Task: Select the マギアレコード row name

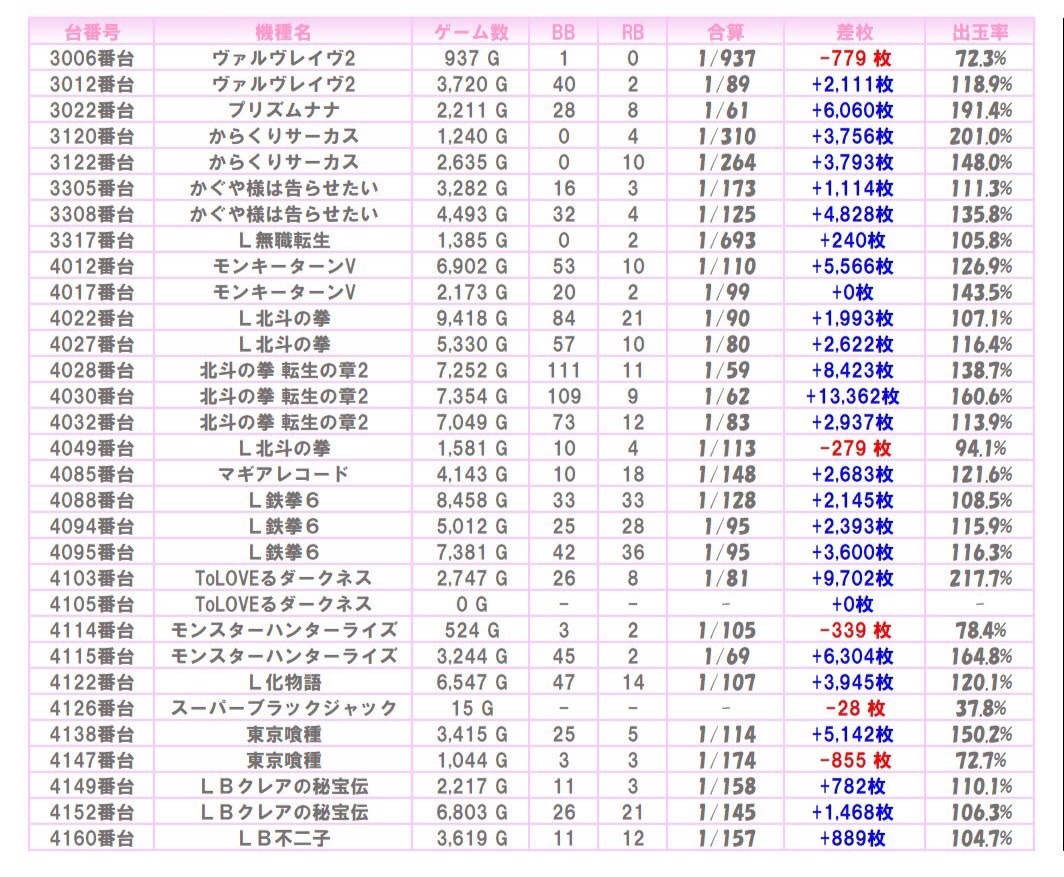Action: click(x=283, y=474)
